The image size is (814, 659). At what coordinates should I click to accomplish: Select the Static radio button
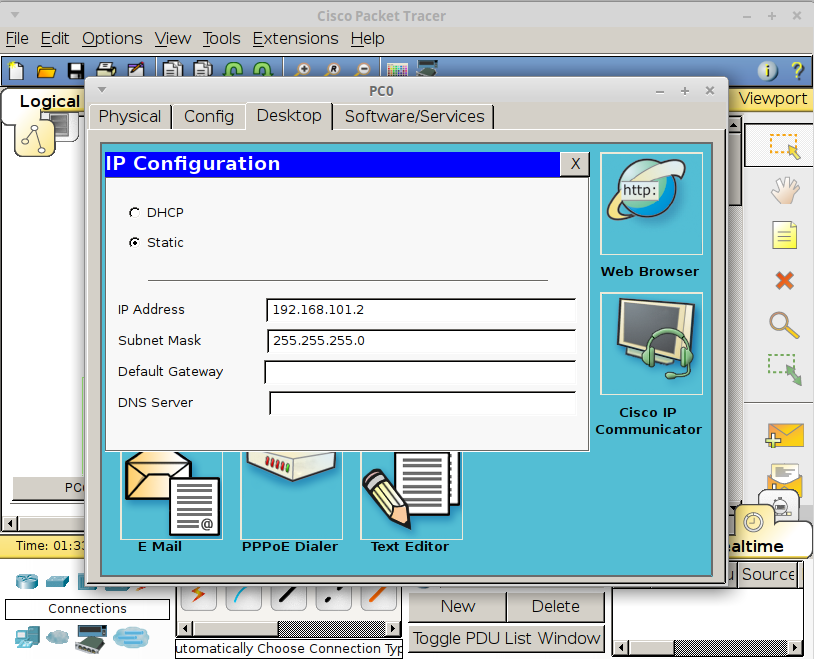tap(134, 243)
